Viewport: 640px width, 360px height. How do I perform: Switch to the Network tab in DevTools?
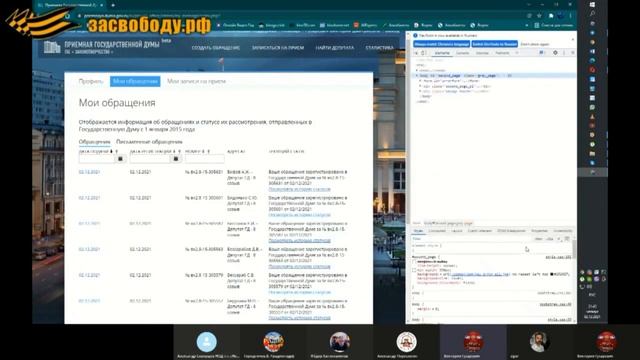[x=502, y=53]
